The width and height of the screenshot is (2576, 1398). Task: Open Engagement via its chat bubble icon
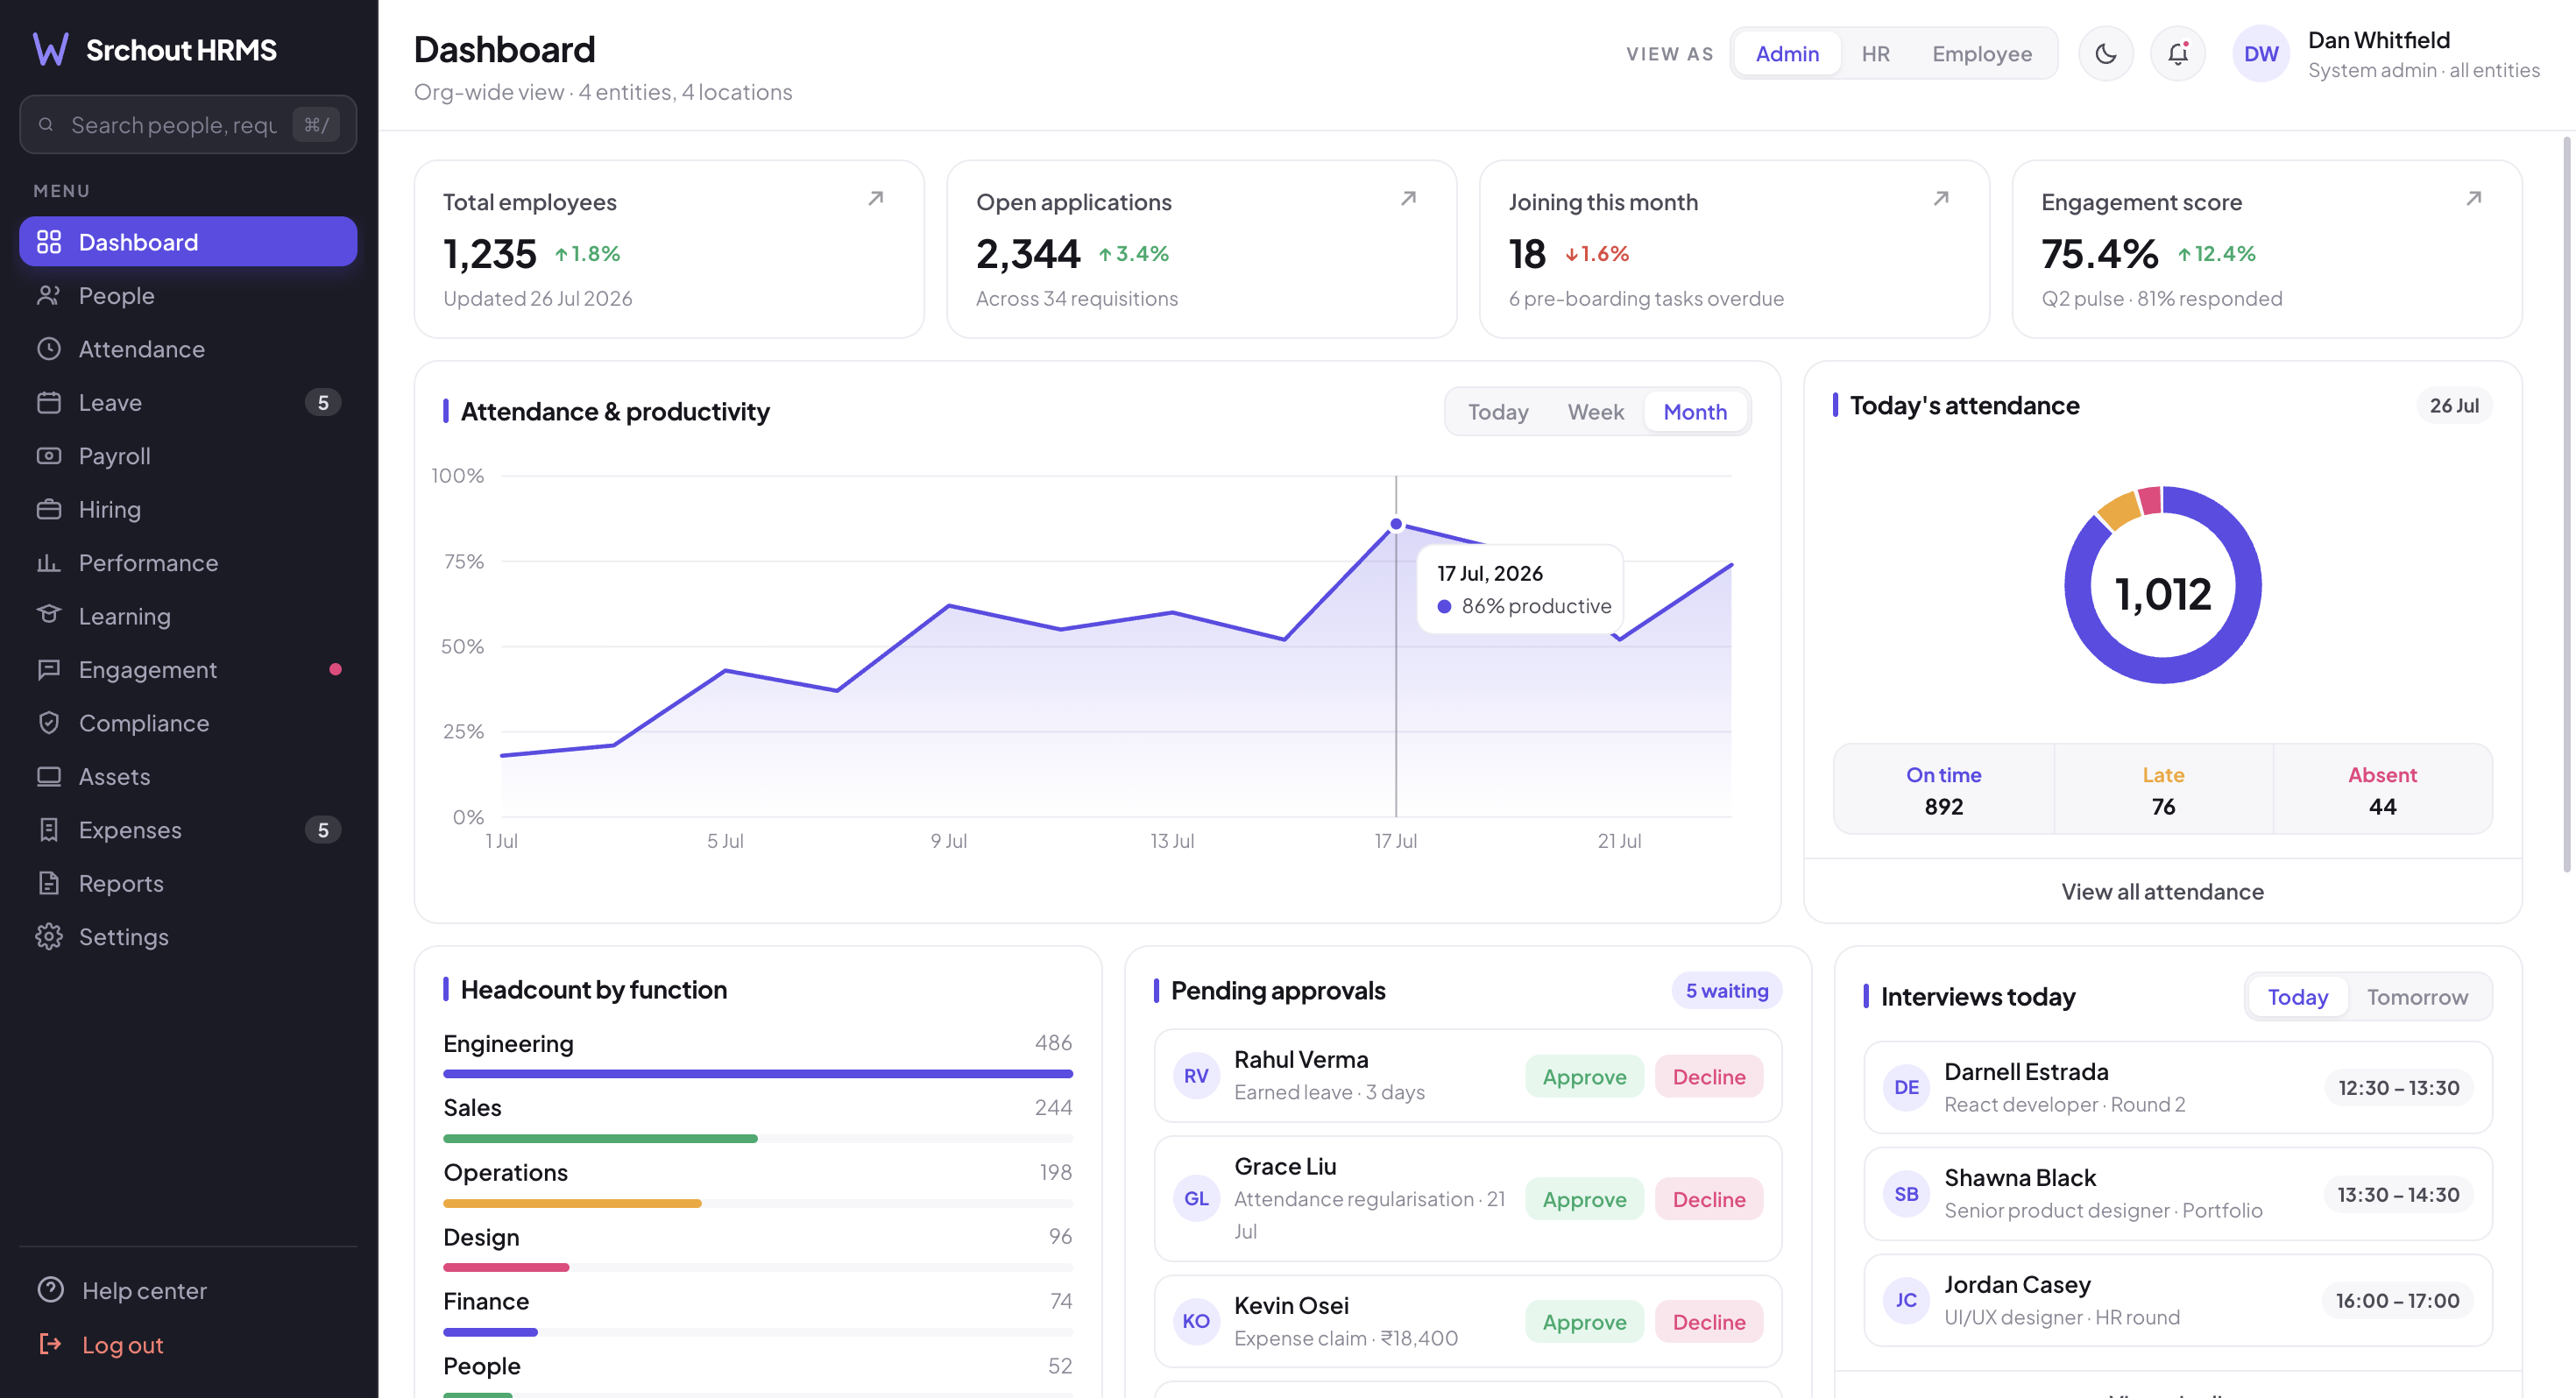49,669
